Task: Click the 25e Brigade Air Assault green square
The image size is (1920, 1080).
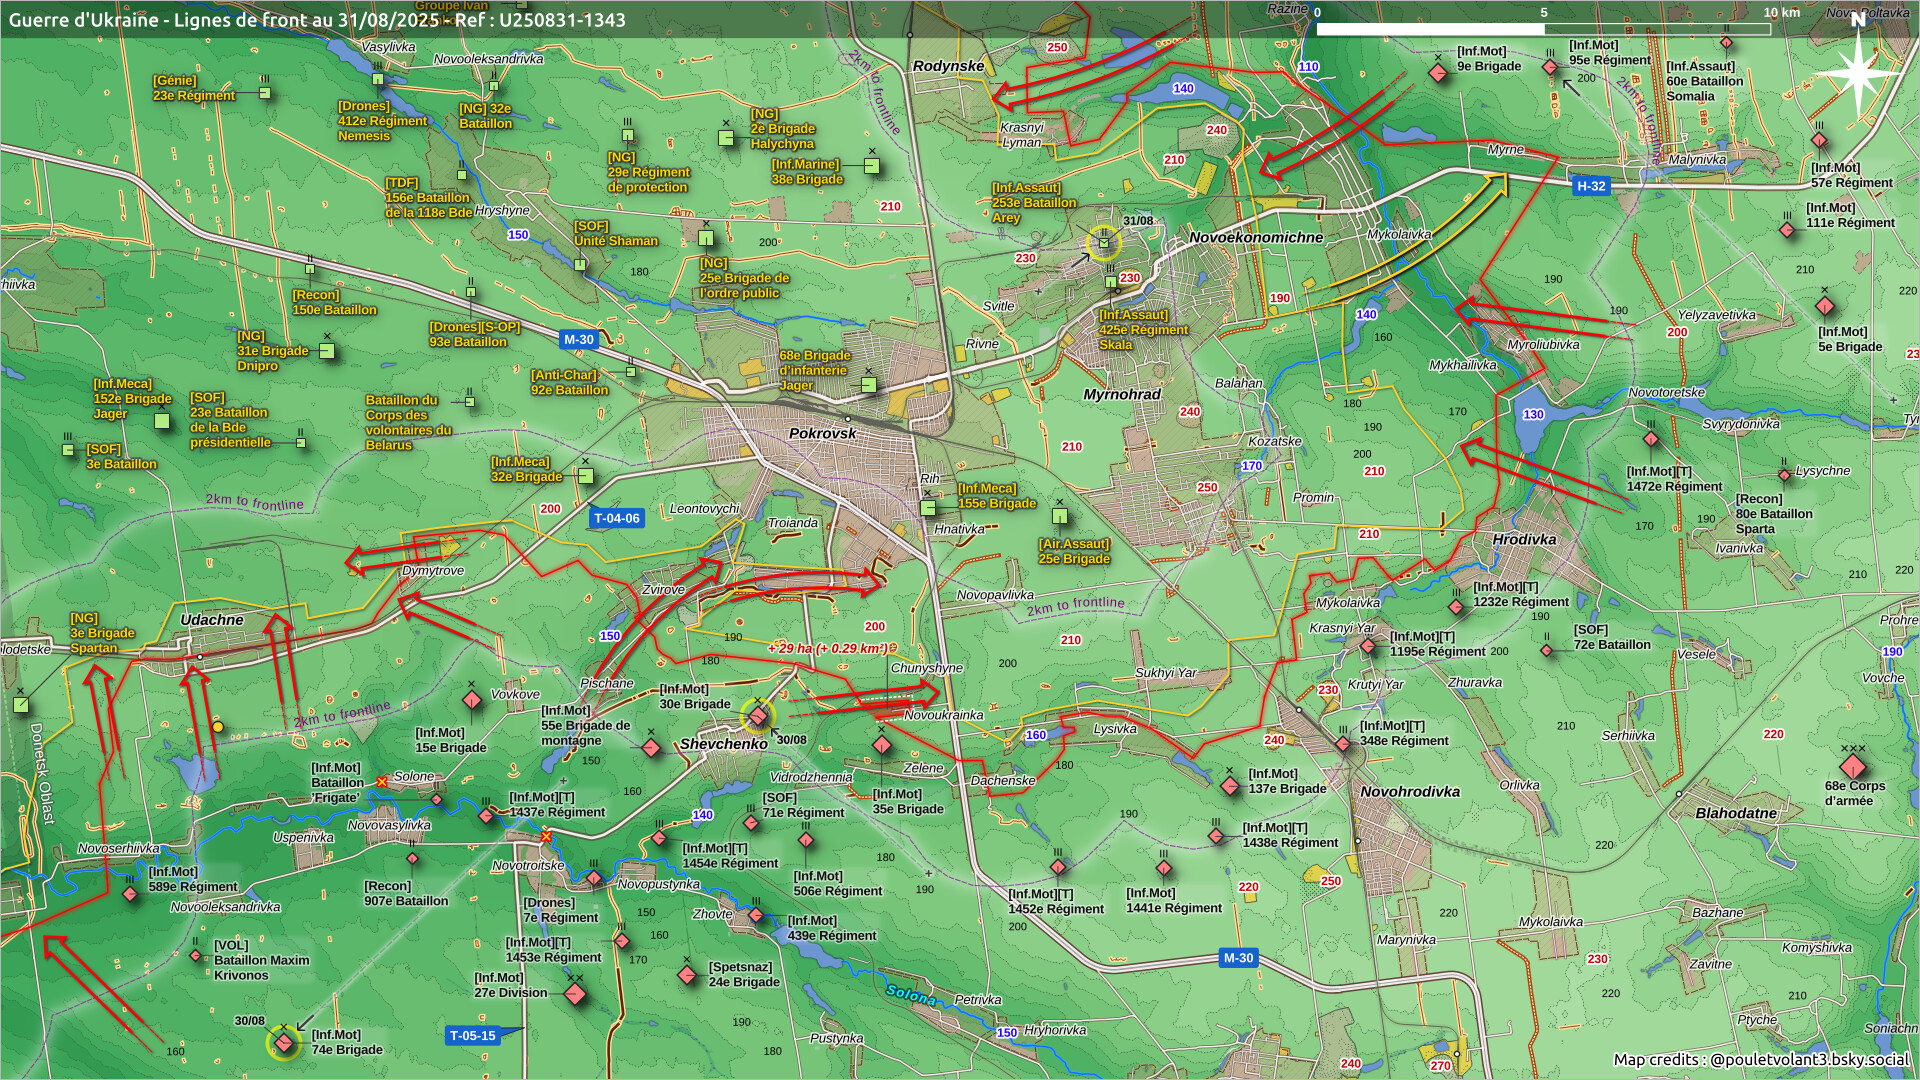Action: pos(1060,516)
